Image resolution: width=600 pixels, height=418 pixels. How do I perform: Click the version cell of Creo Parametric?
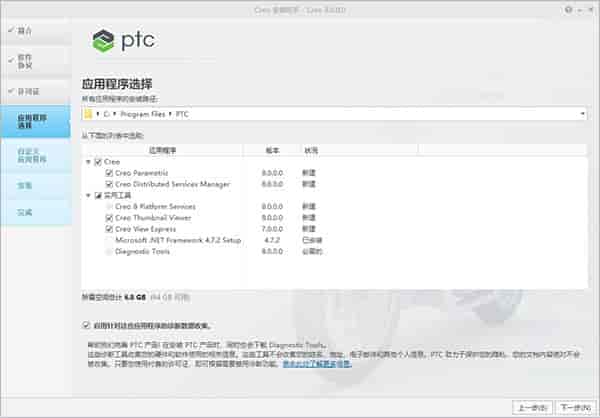pos(272,173)
